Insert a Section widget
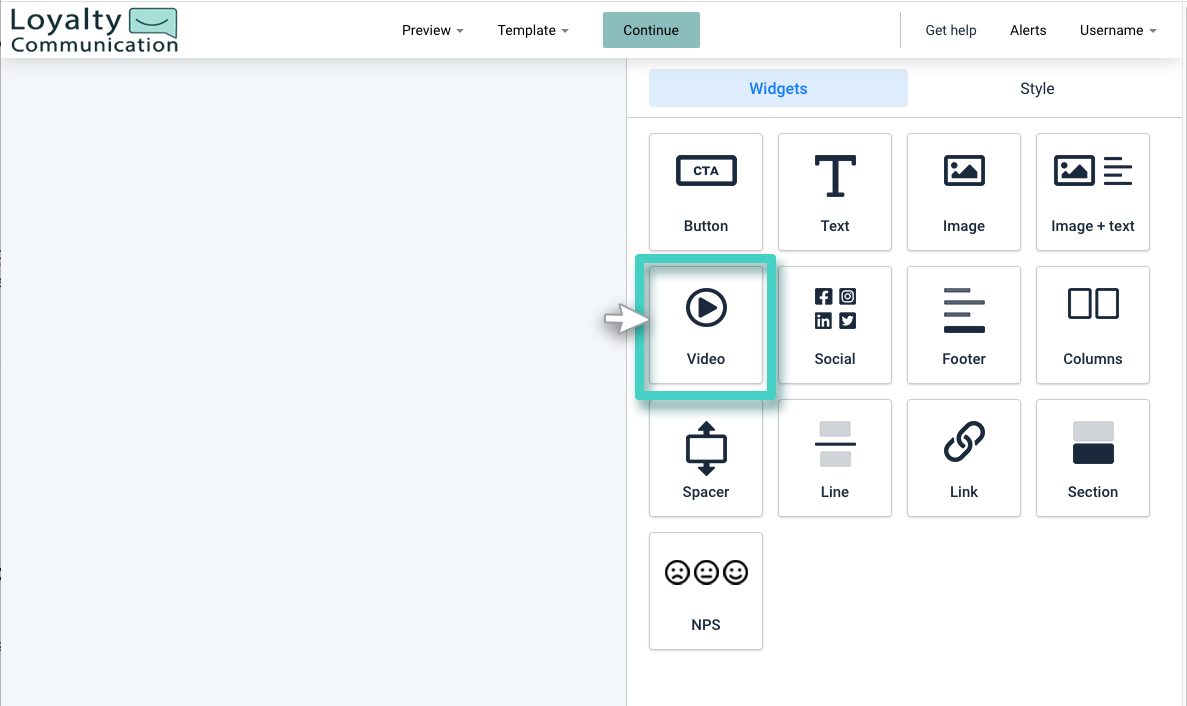Screen dimensions: 1187x706 pos(1092,459)
